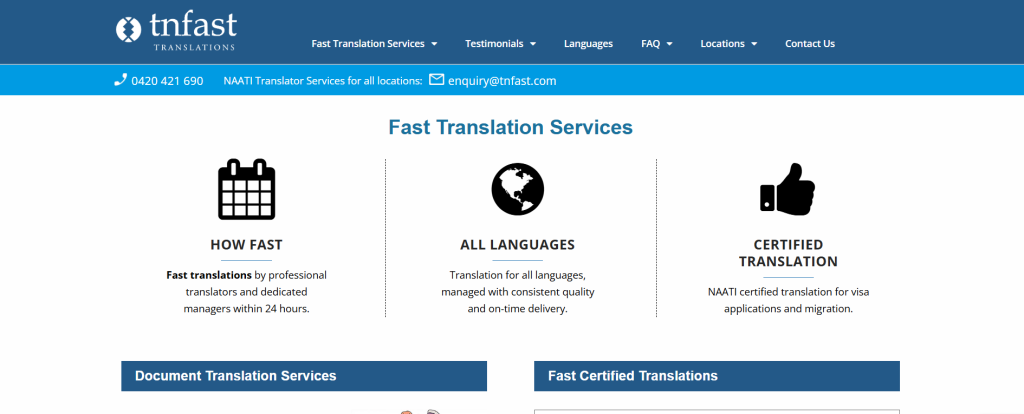Open the Fast Certified Translations section header
1024x414 pixels.
click(x=633, y=376)
